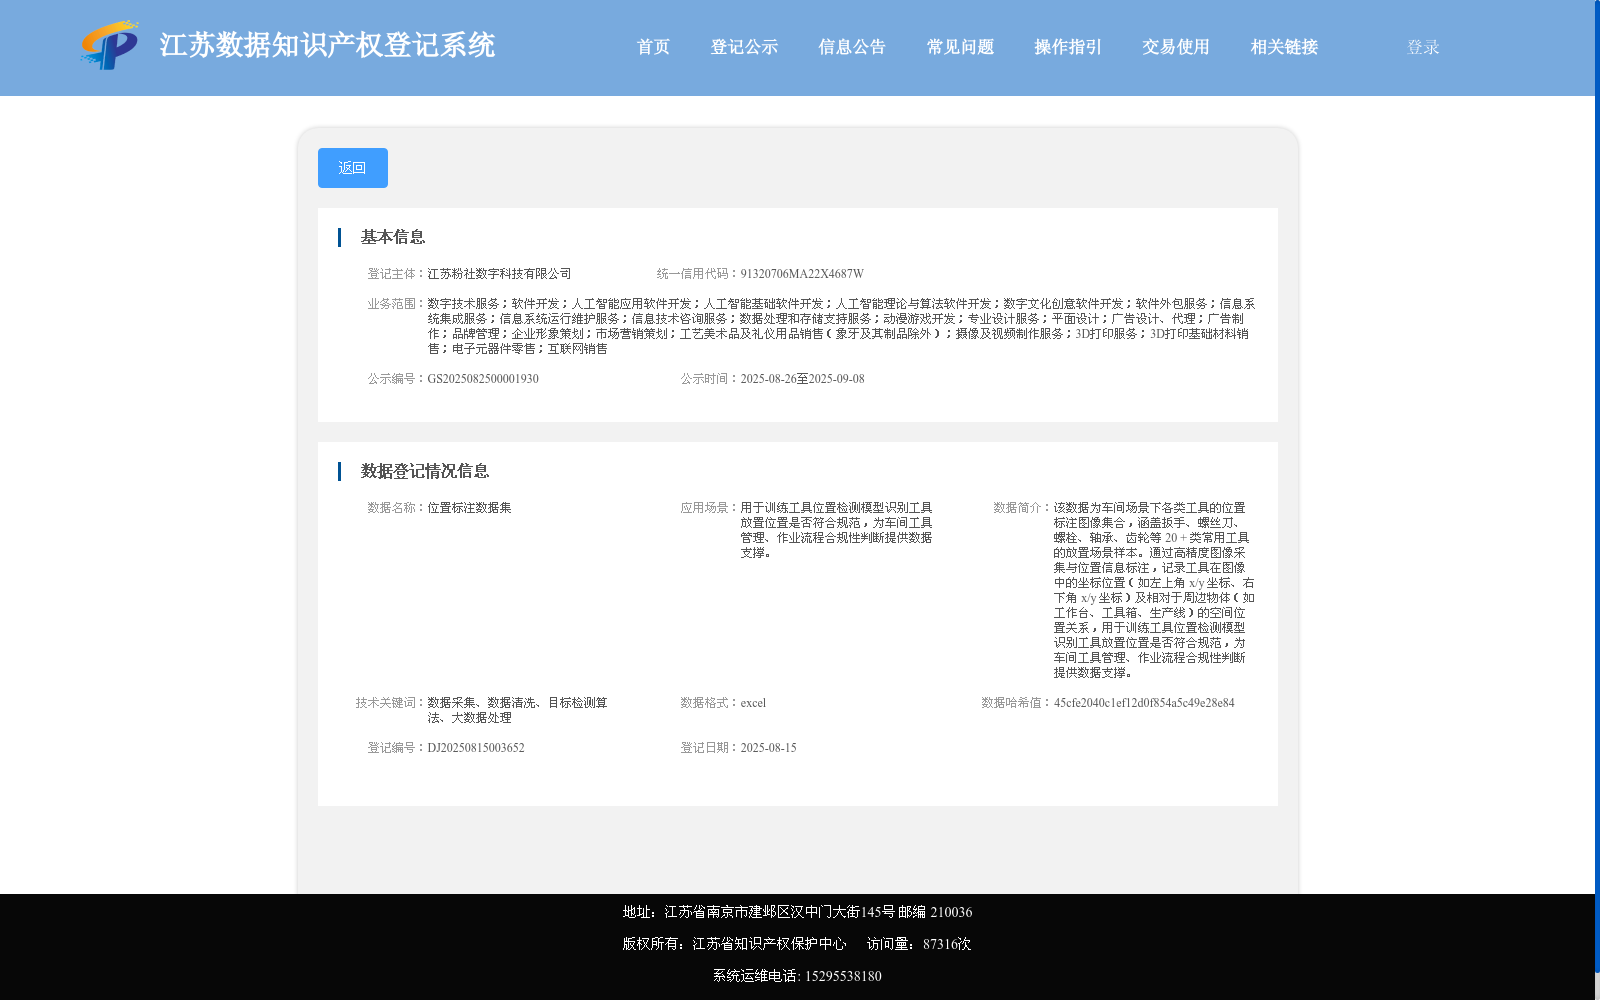Select registration number DJ20250815003652
The image size is (1600, 1000).
pyautogui.click(x=476, y=748)
